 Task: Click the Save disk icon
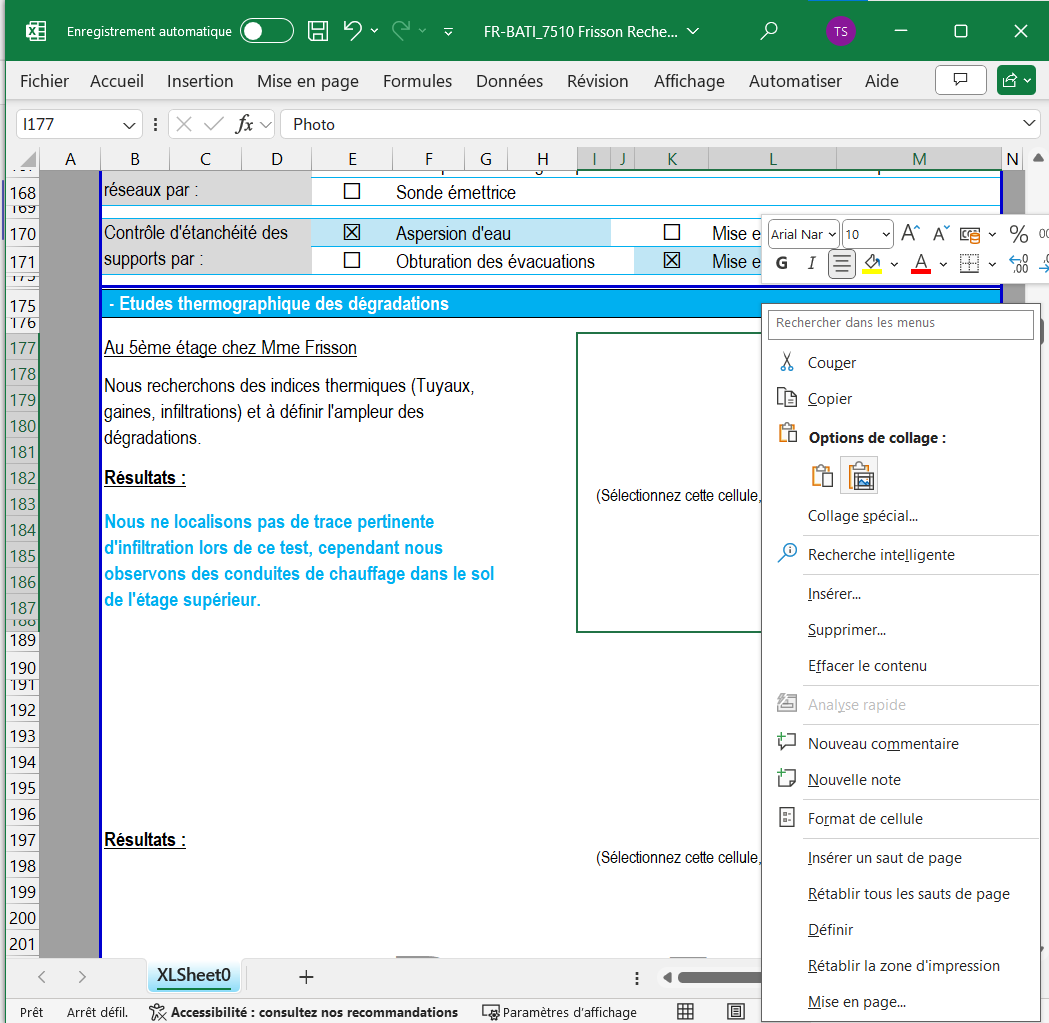point(318,31)
